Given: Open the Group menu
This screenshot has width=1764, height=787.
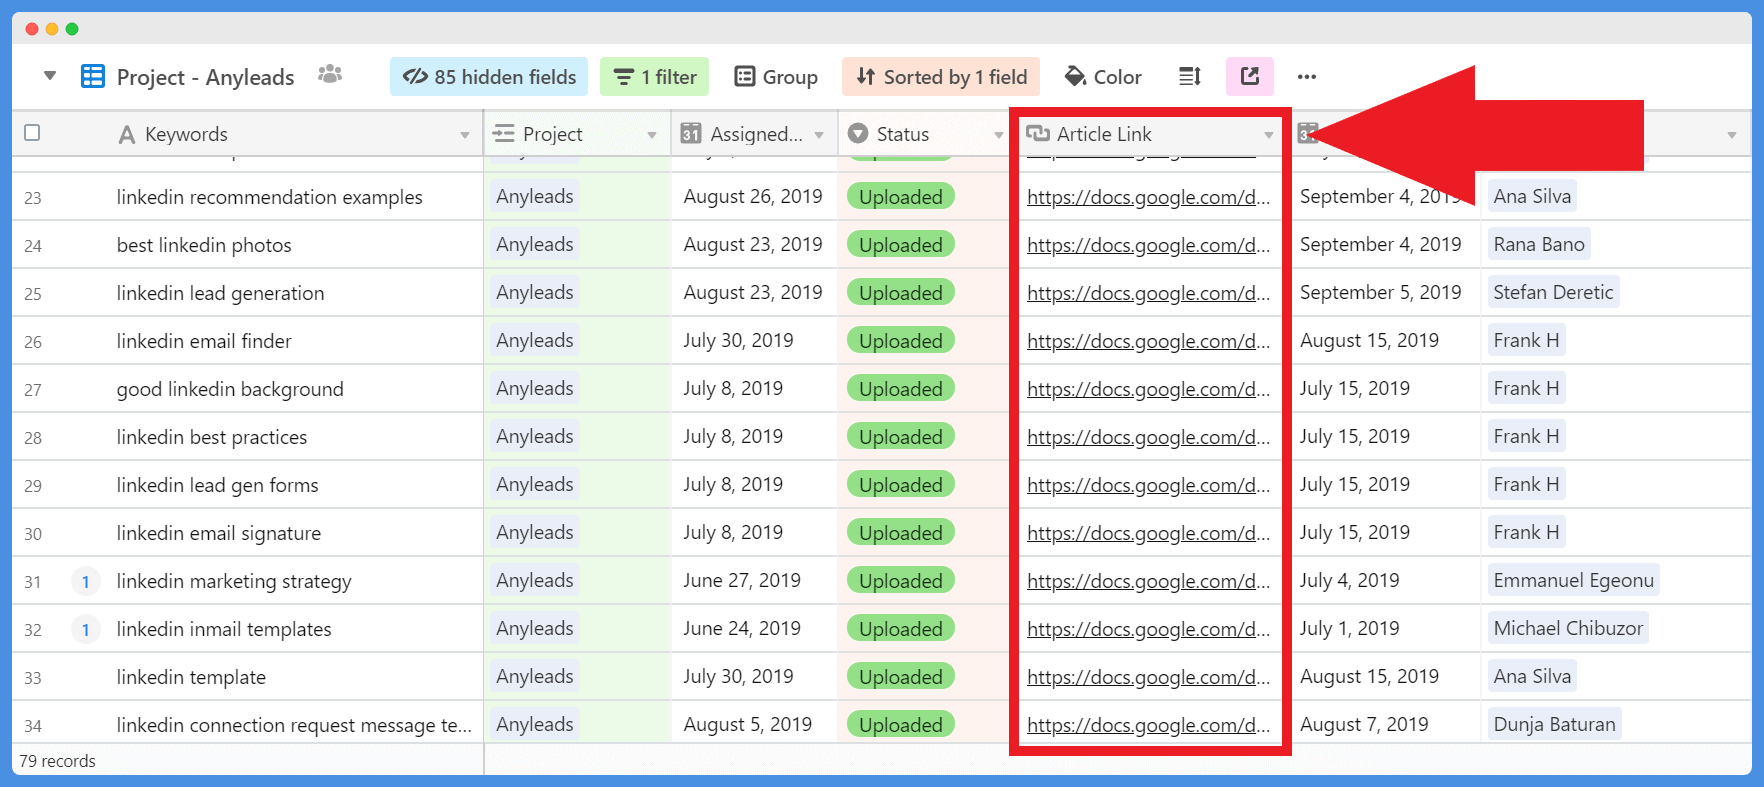Looking at the screenshot, I should point(776,77).
